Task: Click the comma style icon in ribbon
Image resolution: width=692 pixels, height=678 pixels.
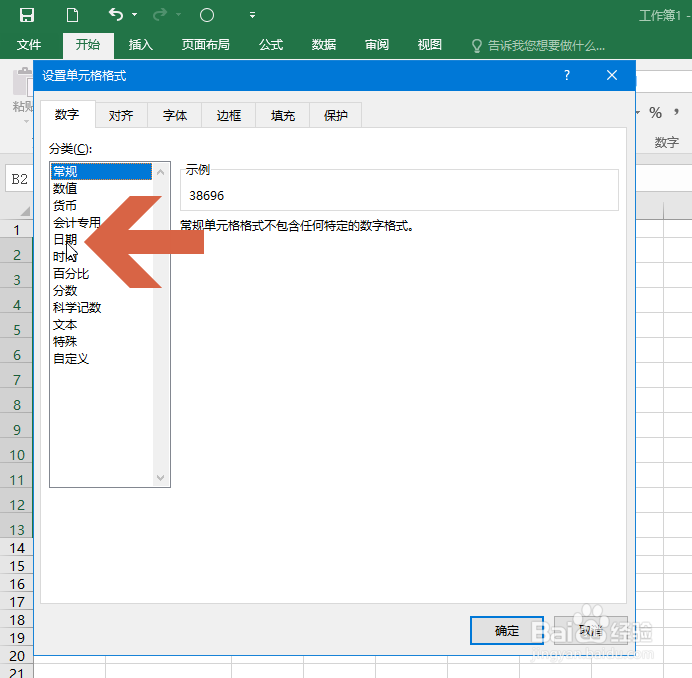Action: point(677,113)
